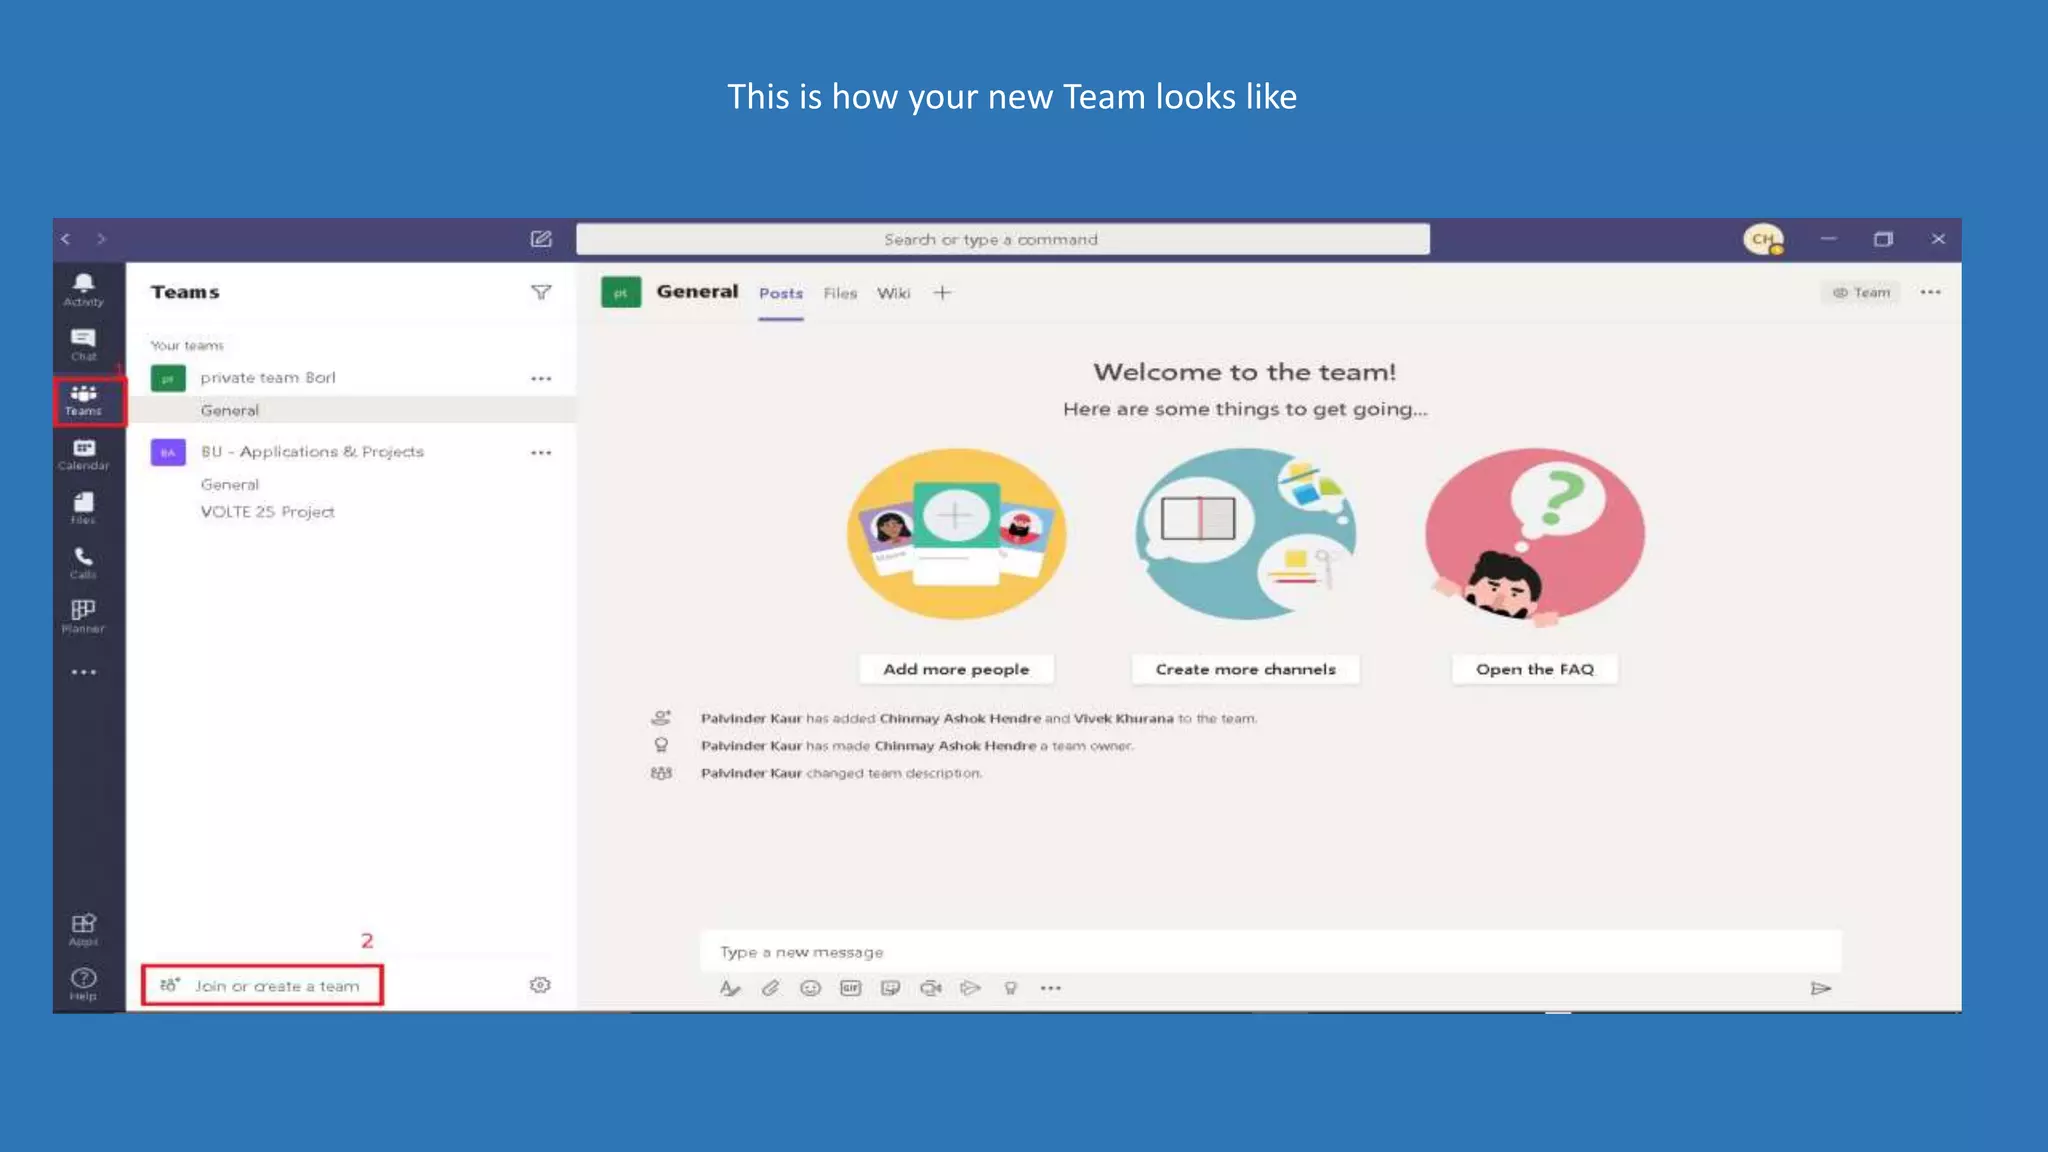This screenshot has width=2048, height=1152.
Task: Open more options for BU - Applications & Projects
Action: click(x=541, y=452)
